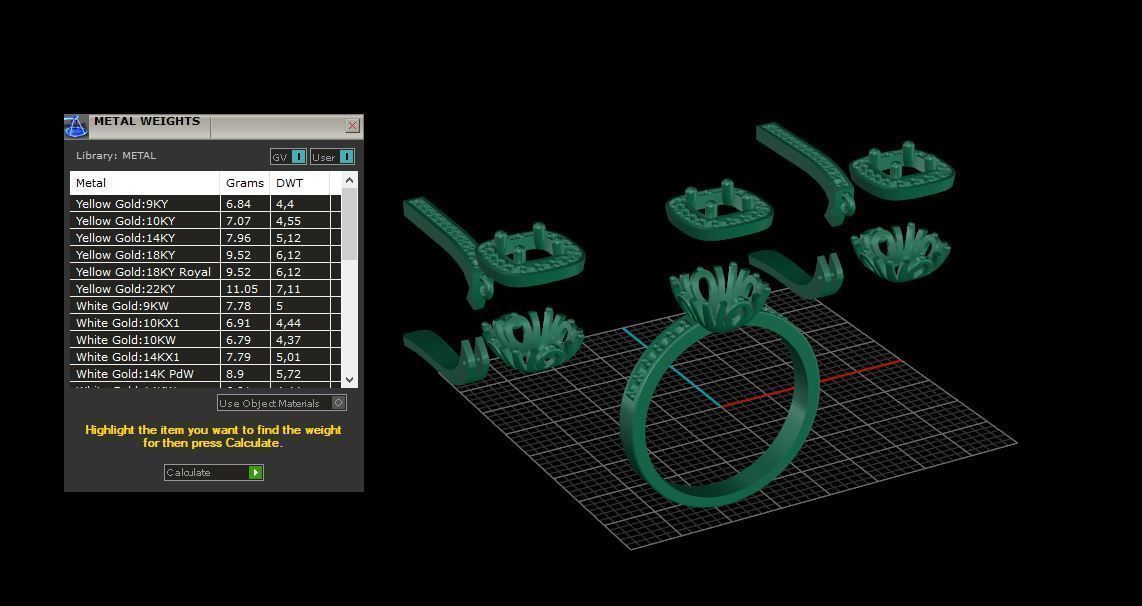Select the ring's prong head setting
Screen dimensions: 1142x606
720,297
